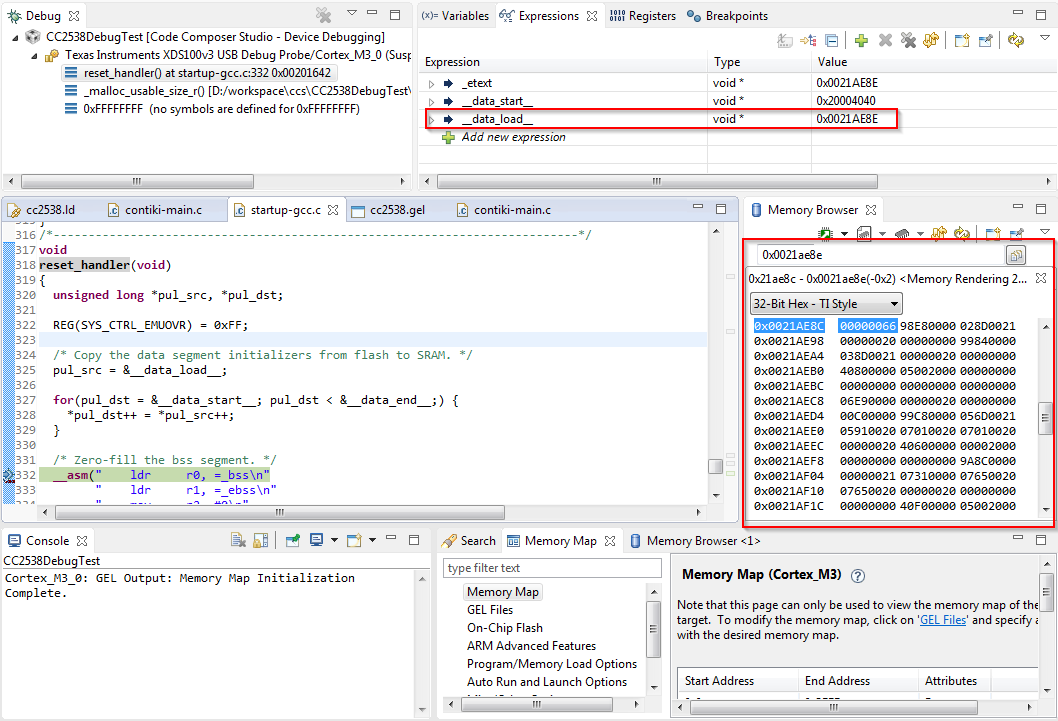Click New Tab button beside address field
Screen dimensions: 1058x721
pyautogui.click(x=1015, y=255)
